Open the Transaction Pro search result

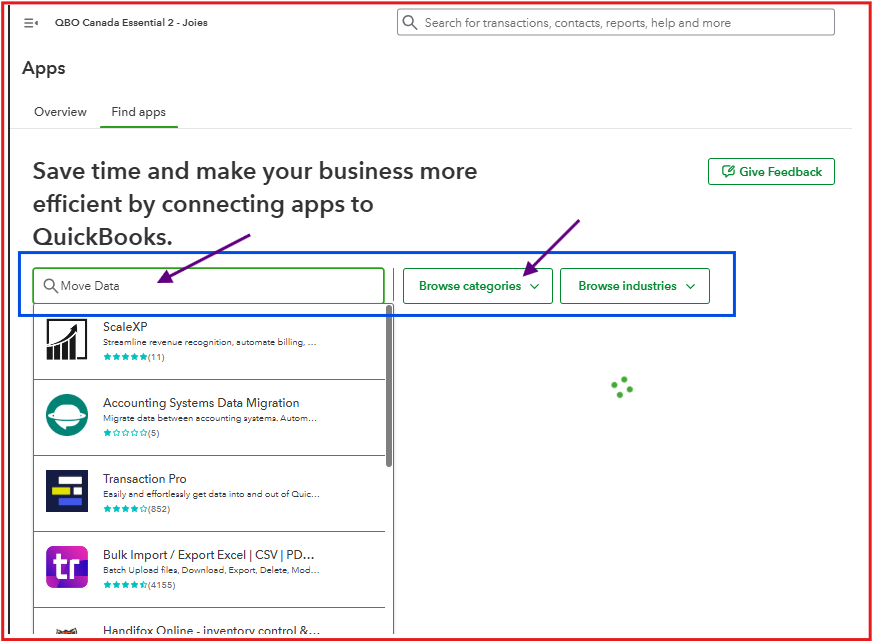click(209, 494)
